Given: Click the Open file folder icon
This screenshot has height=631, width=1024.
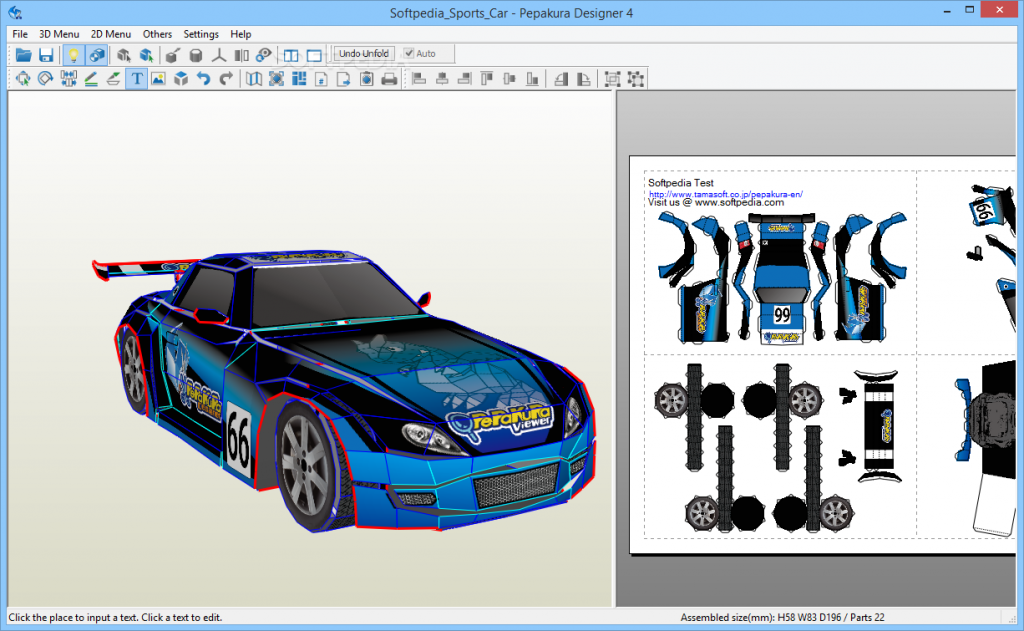Looking at the screenshot, I should 22,55.
